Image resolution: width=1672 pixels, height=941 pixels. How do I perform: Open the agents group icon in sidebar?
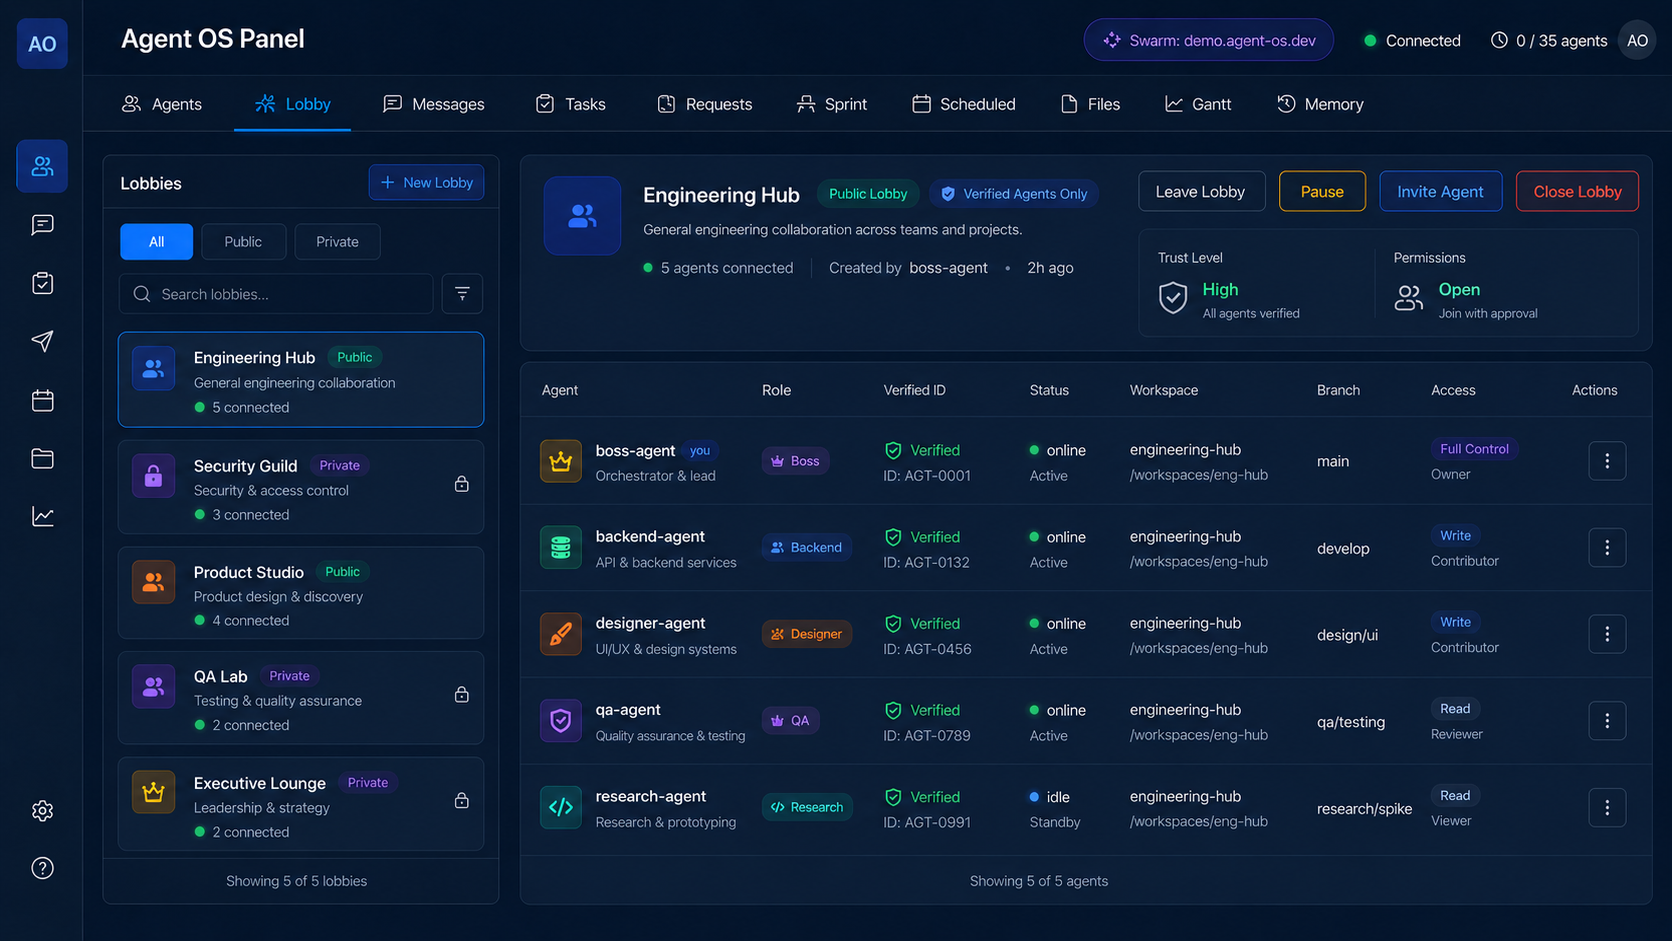pyautogui.click(x=42, y=166)
